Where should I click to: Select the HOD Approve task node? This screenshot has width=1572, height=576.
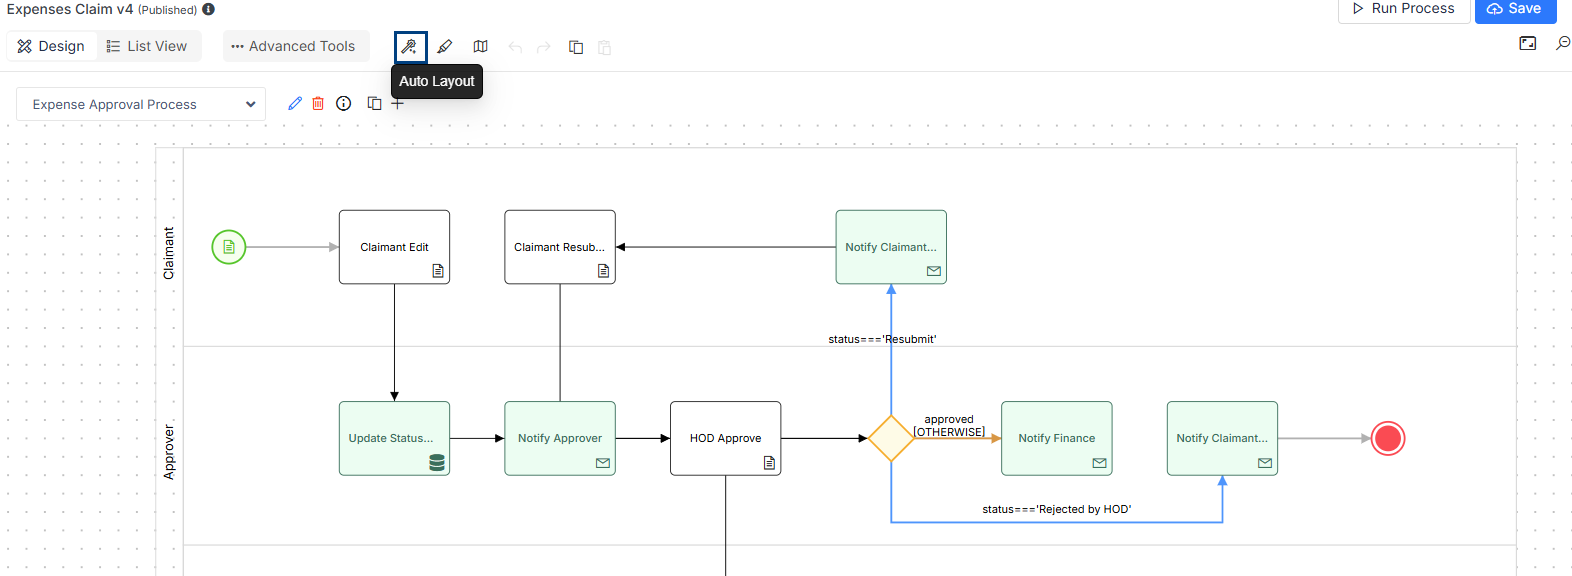pyautogui.click(x=725, y=438)
